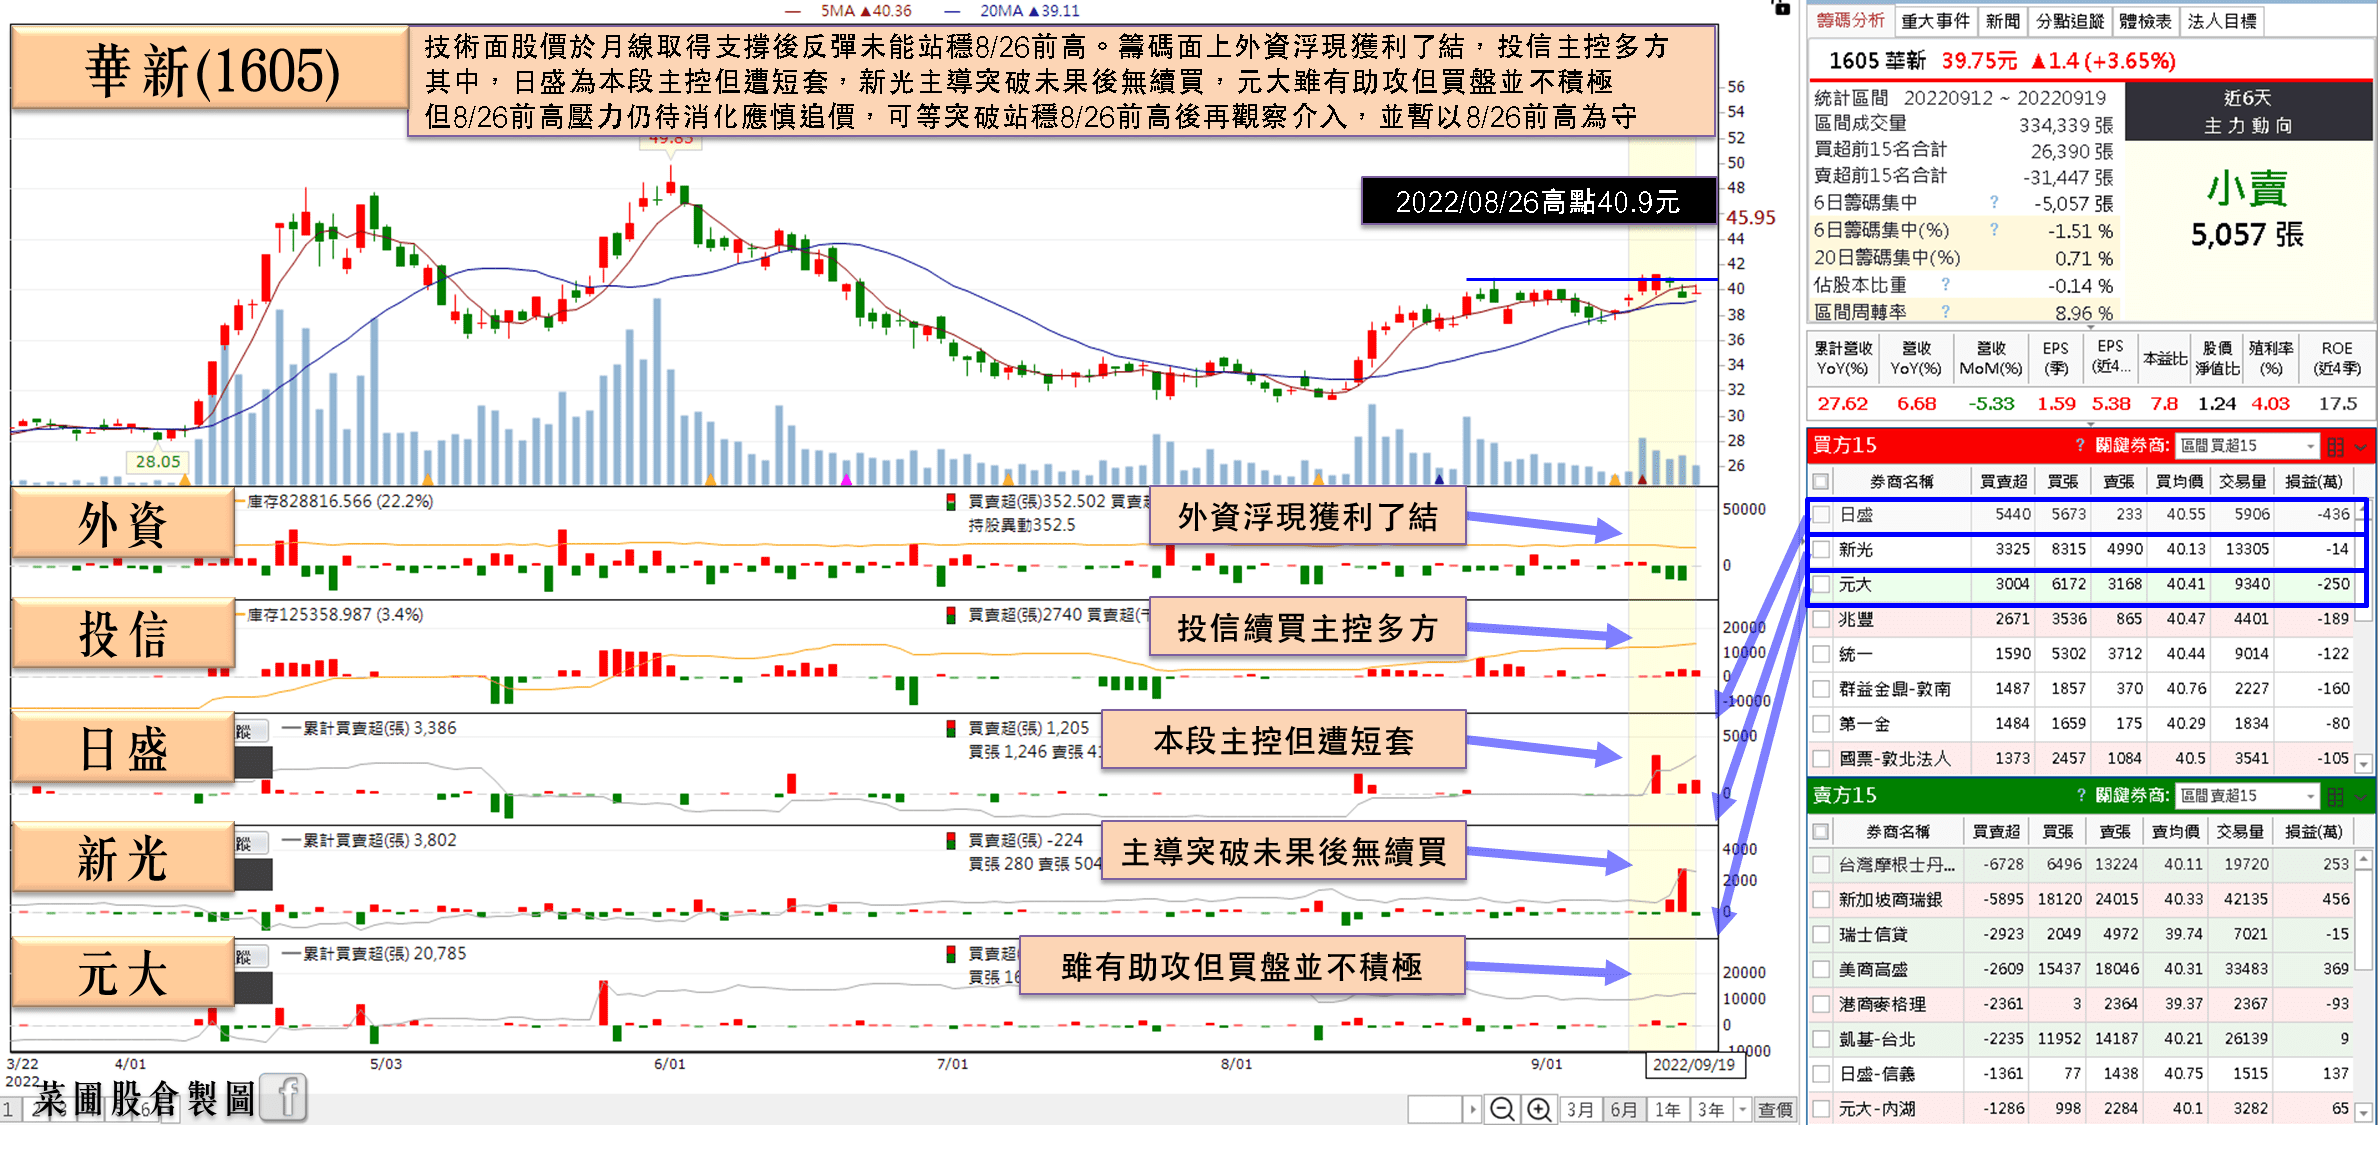The image size is (2378, 1152).
Task: Select the 美商高盛 broker name
Action: [x=1873, y=969]
